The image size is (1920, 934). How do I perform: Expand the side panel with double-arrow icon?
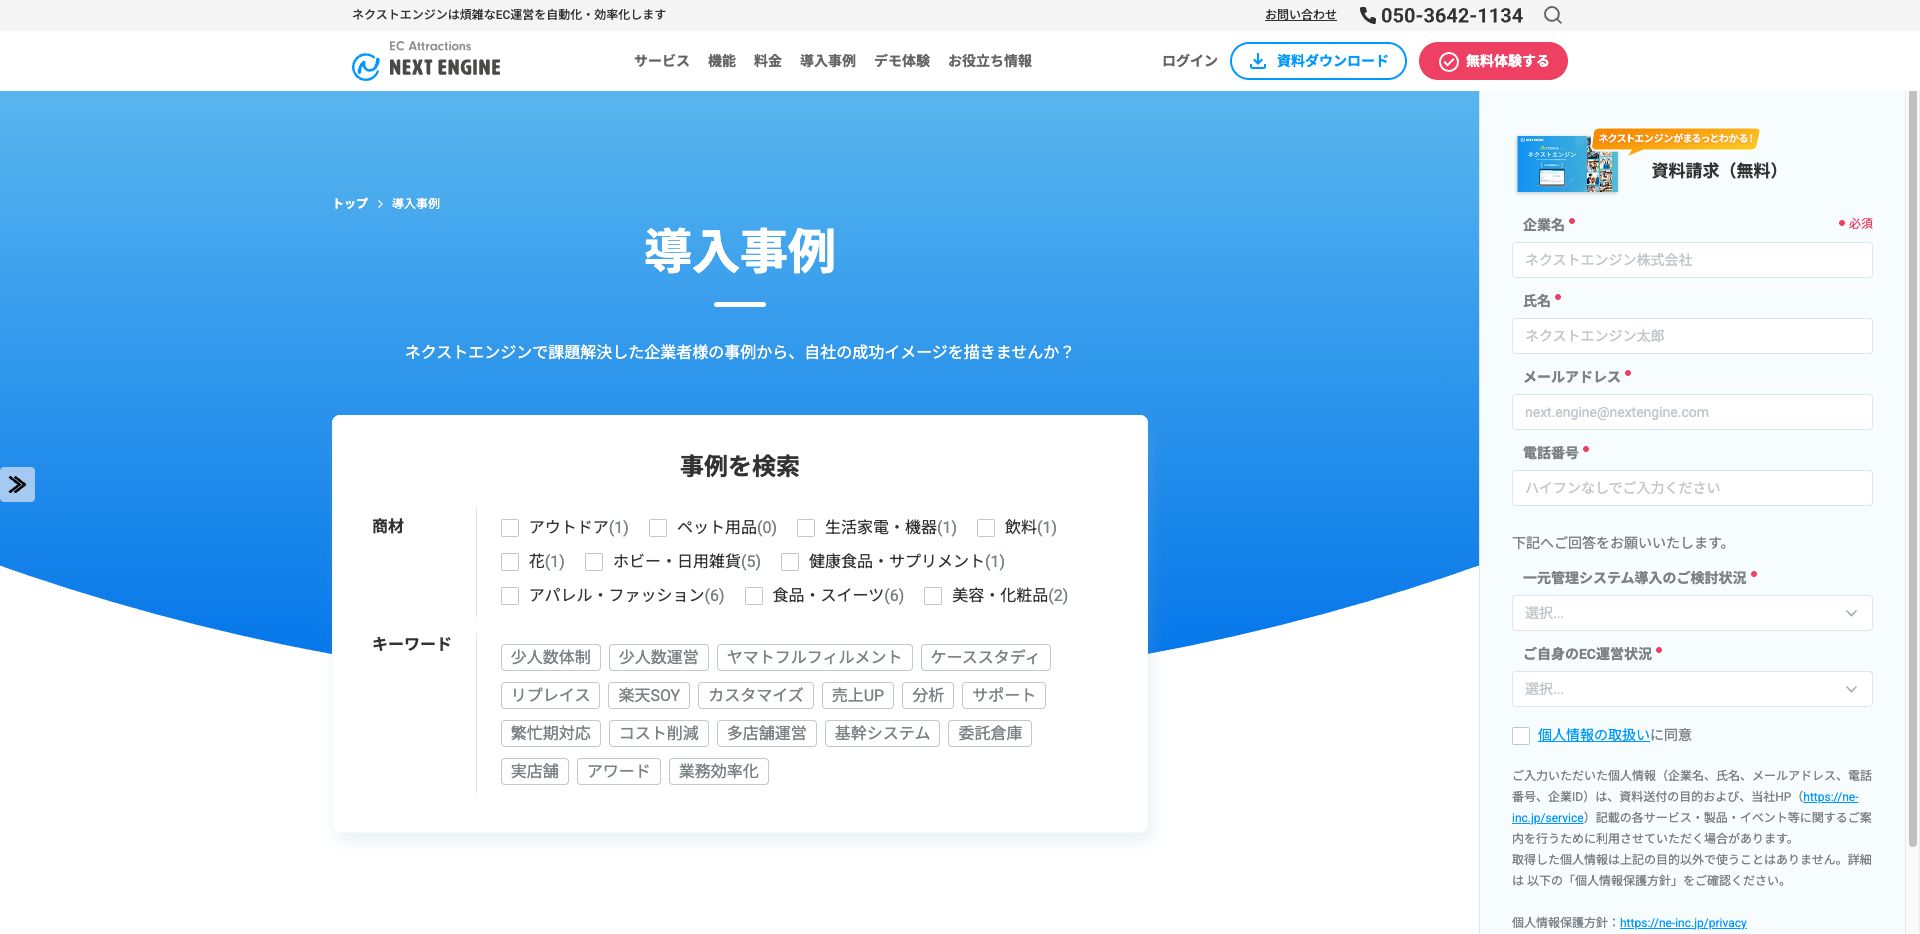pyautogui.click(x=17, y=485)
